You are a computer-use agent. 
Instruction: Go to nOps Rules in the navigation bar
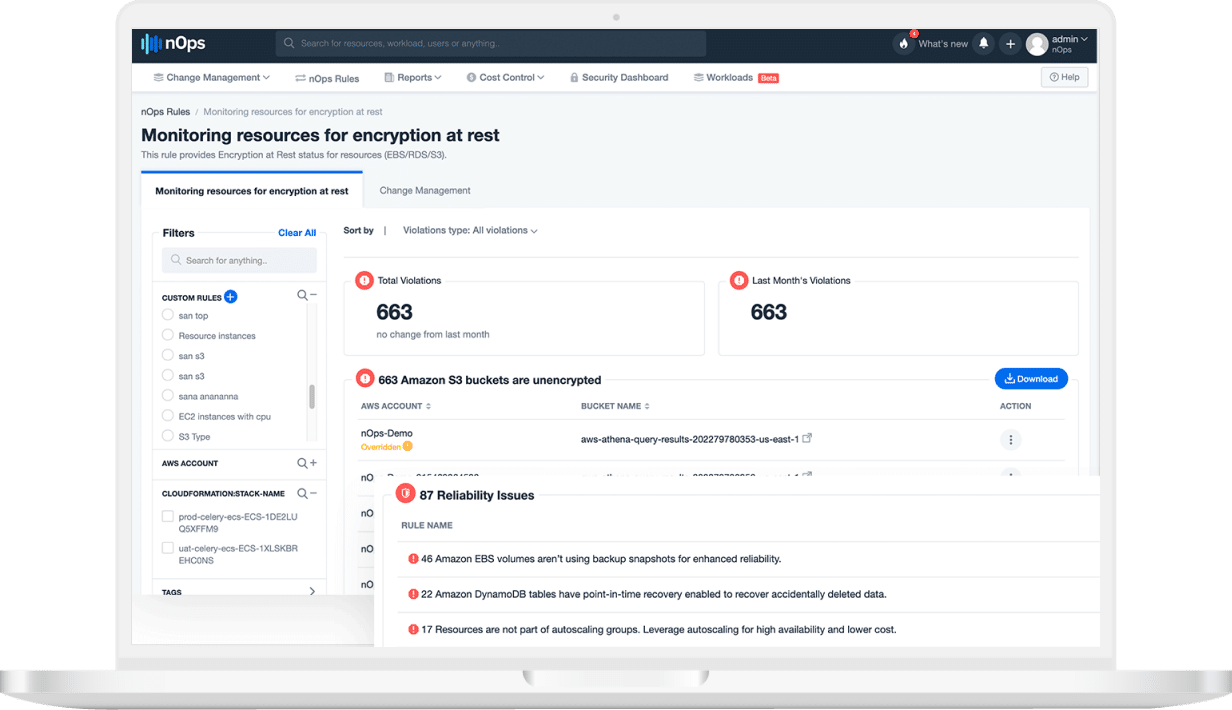point(327,77)
